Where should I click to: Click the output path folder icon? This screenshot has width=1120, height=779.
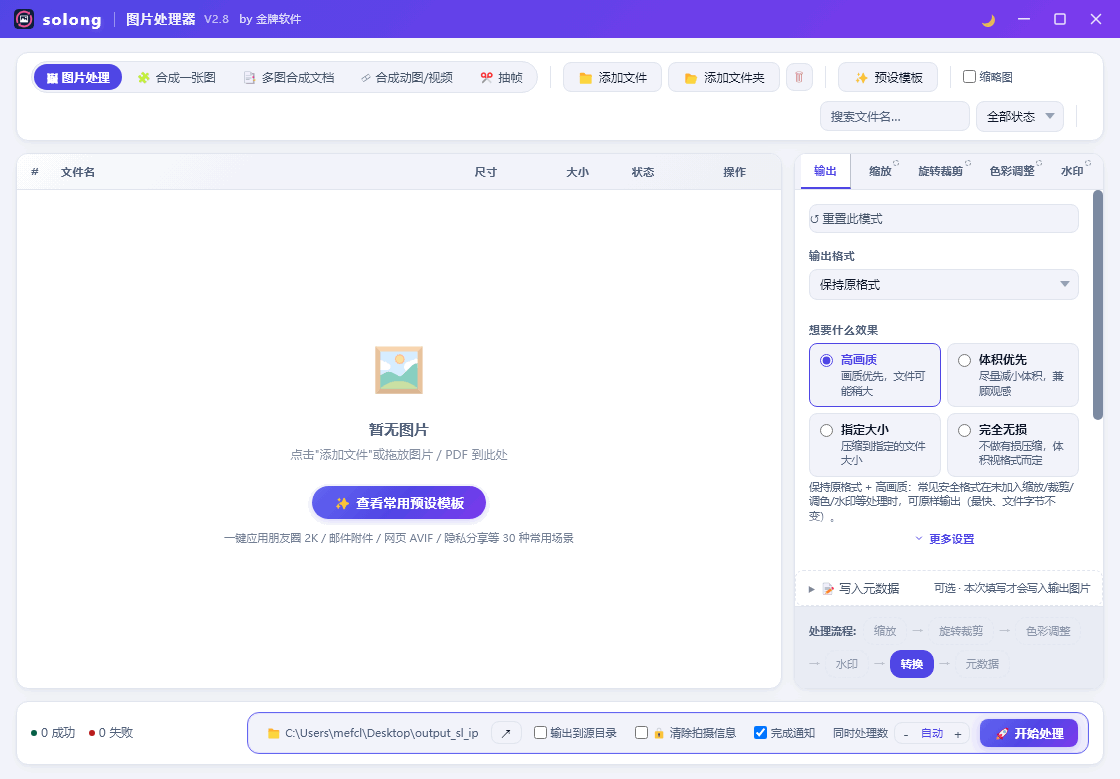pyautogui.click(x=274, y=733)
